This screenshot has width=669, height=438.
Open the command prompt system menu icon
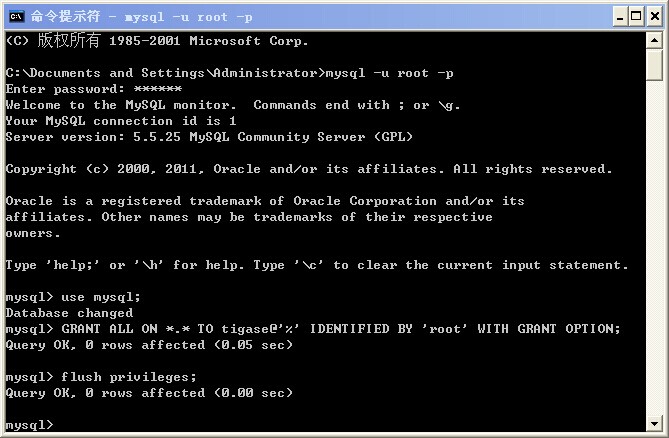[15, 16]
